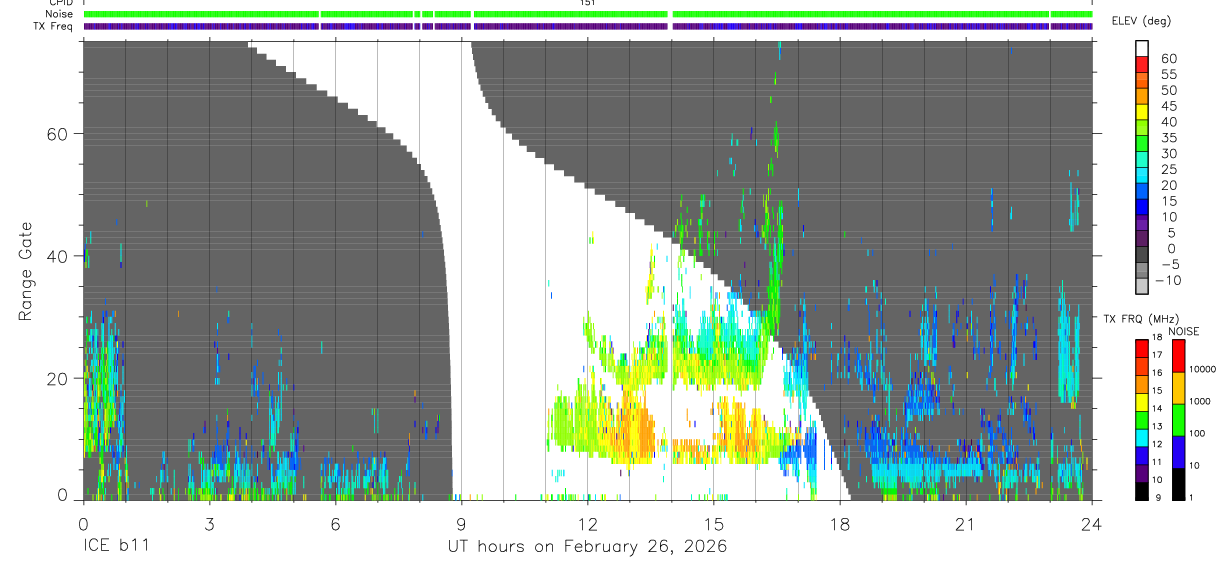The image size is (1228, 567).
Task: Click the green segment of the NOISE color bar
Action: tap(1178, 420)
